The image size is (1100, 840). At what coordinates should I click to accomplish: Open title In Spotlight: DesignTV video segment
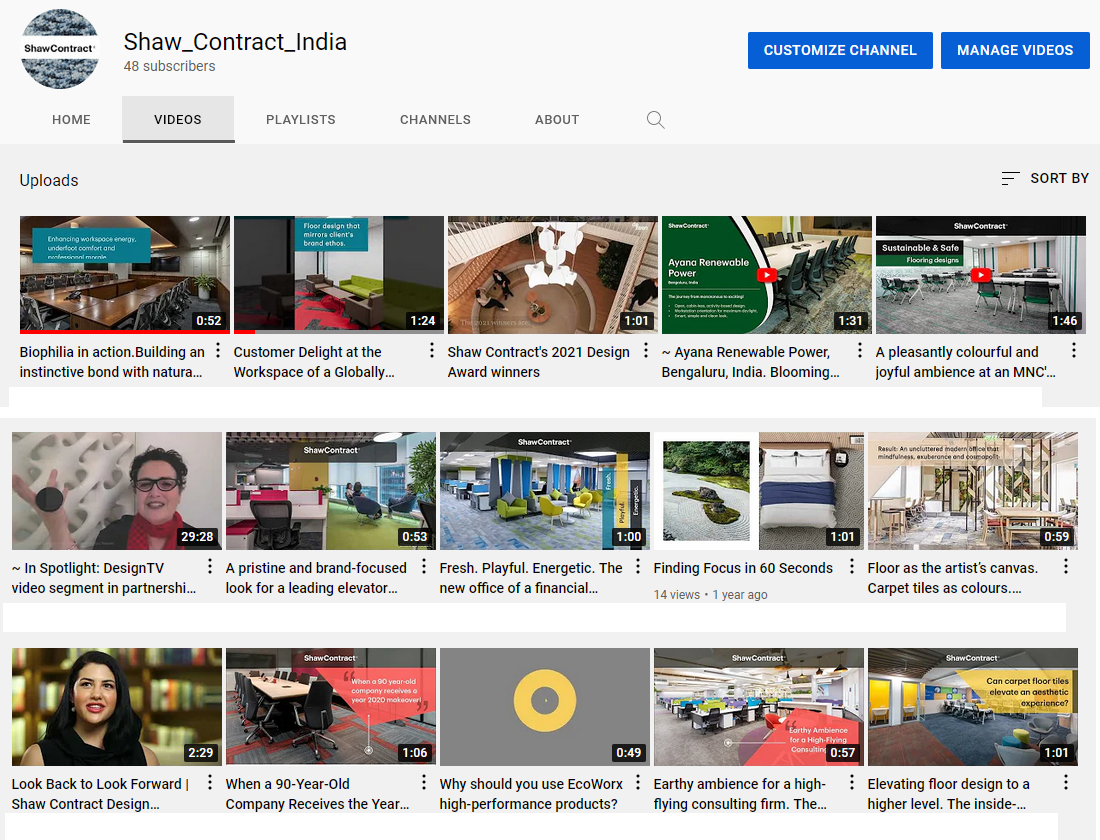104,578
